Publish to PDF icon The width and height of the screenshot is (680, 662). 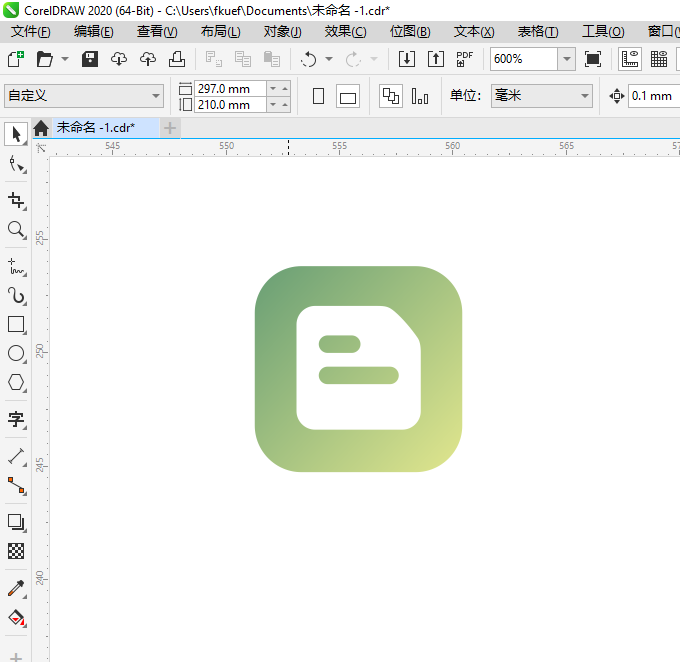[x=464, y=59]
